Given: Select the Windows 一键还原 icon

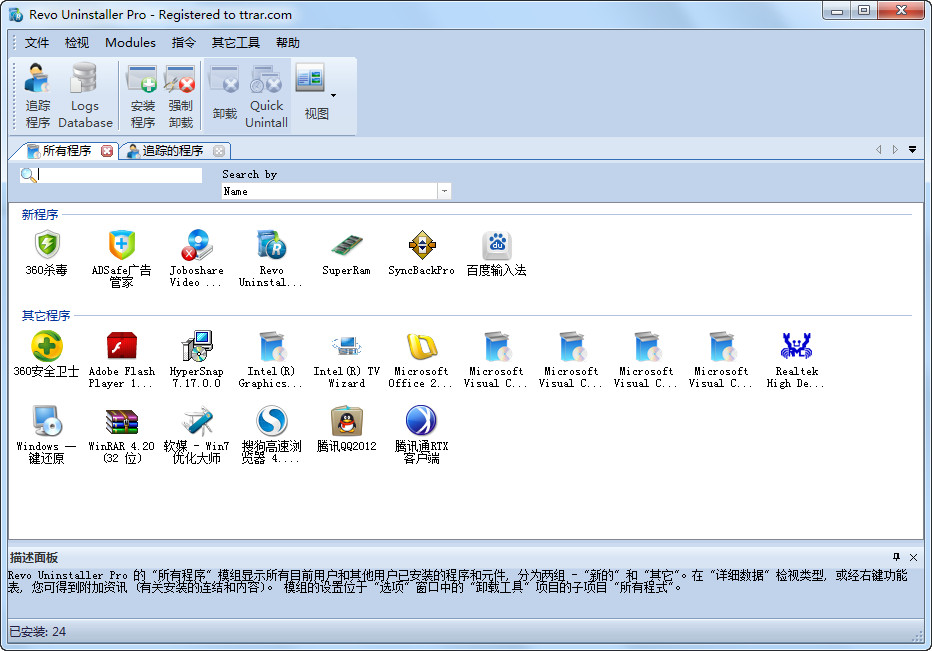Looking at the screenshot, I should click(46, 435).
